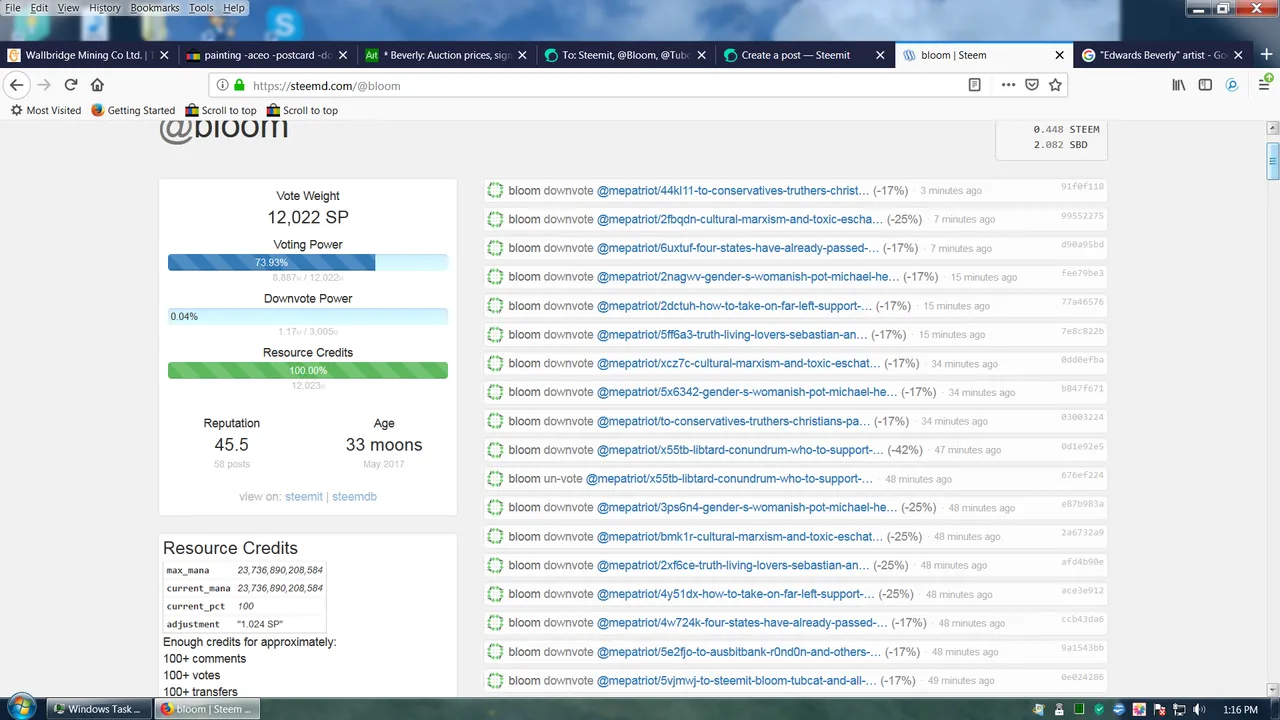Toggle reader view in the address bar
This screenshot has width=1280, height=720.
[x=975, y=85]
